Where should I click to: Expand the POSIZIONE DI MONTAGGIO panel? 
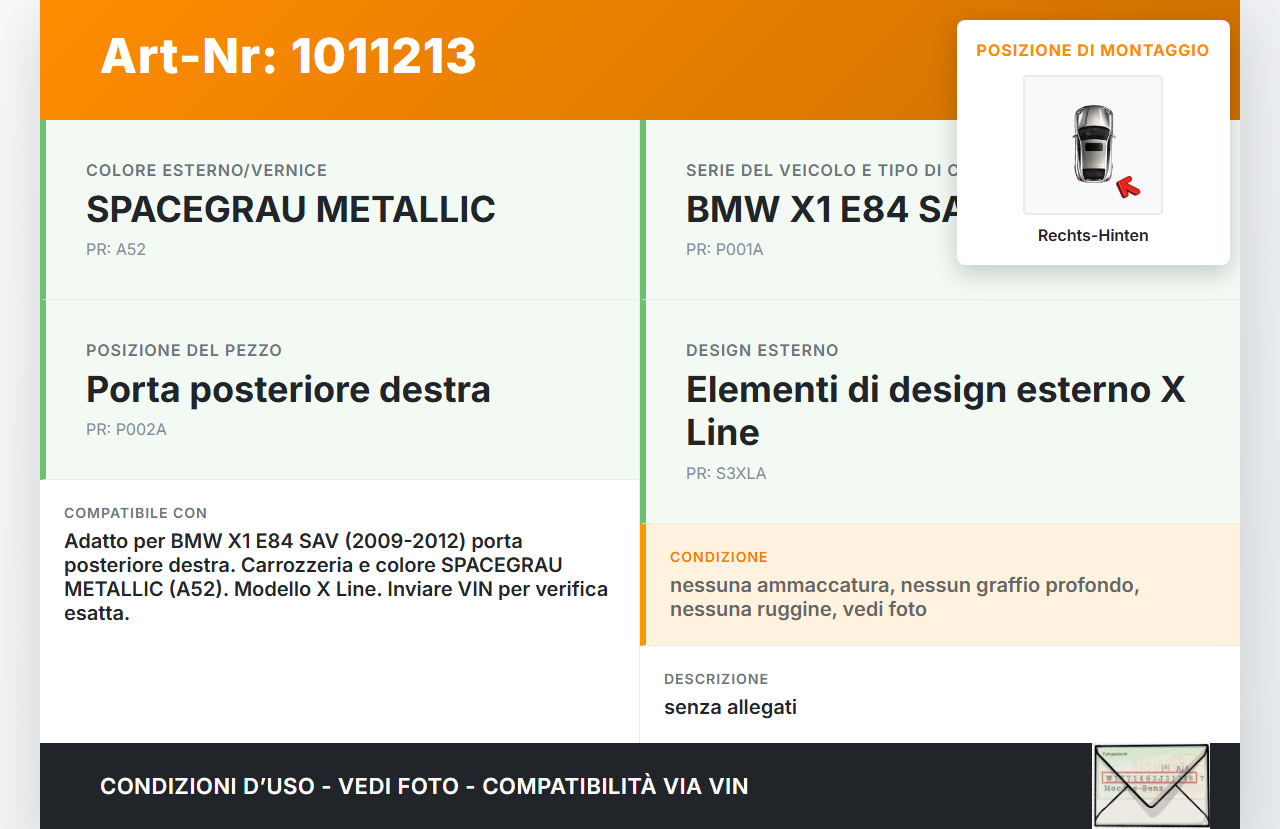pyautogui.click(x=1092, y=49)
